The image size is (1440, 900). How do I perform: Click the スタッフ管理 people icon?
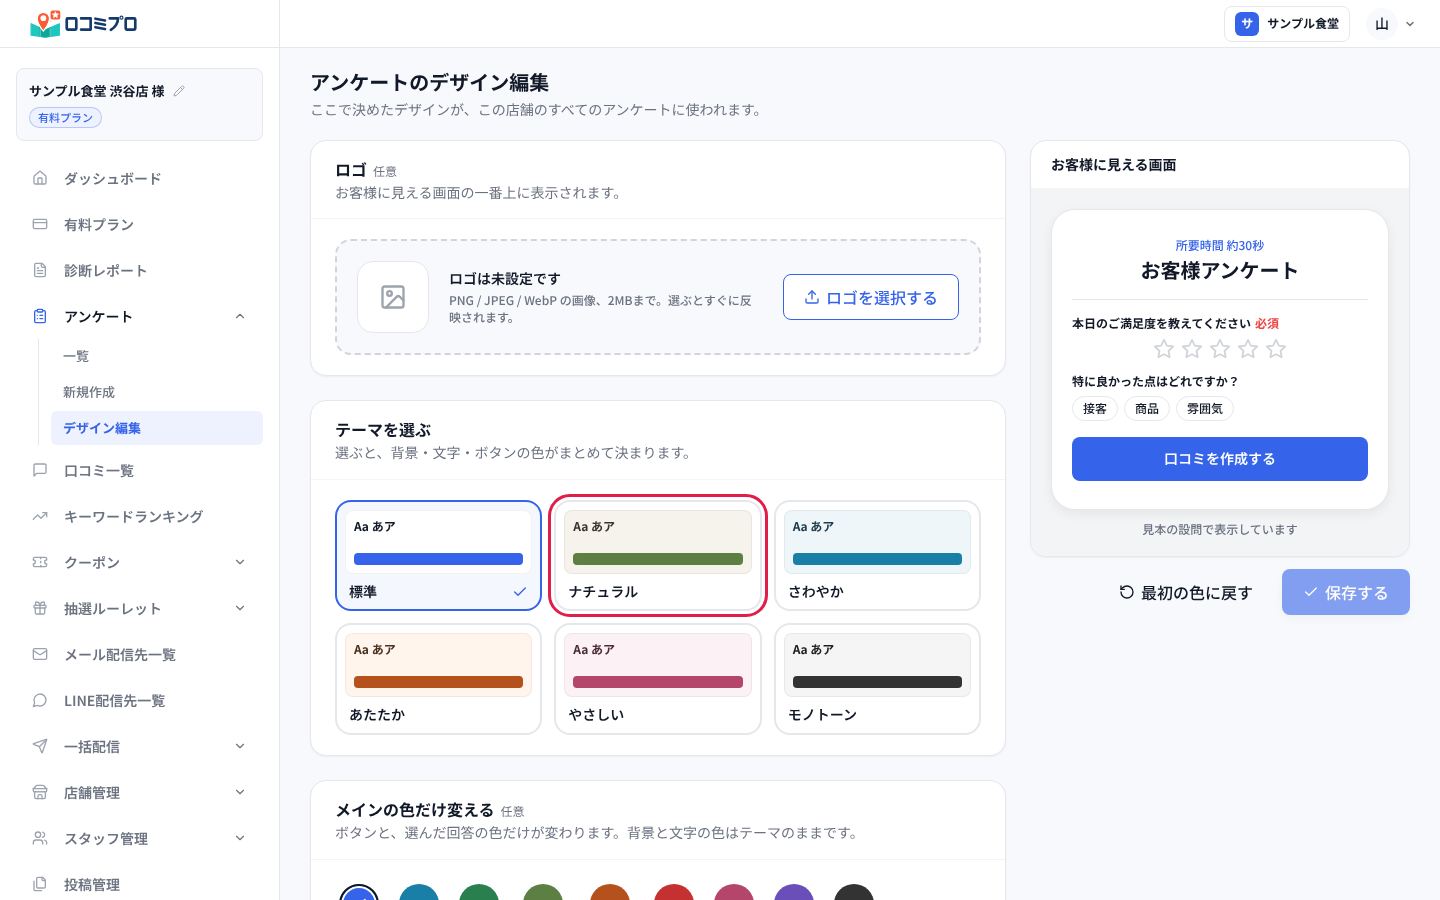(40, 838)
